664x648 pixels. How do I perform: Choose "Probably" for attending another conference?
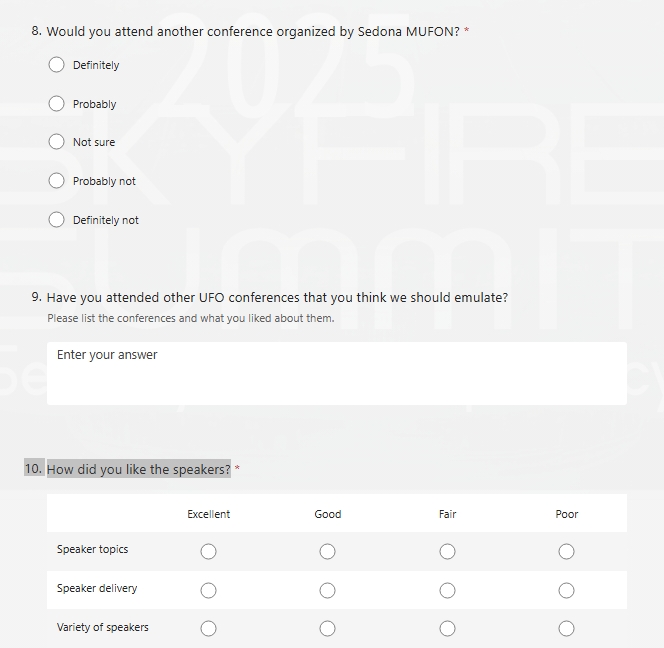[x=57, y=104]
